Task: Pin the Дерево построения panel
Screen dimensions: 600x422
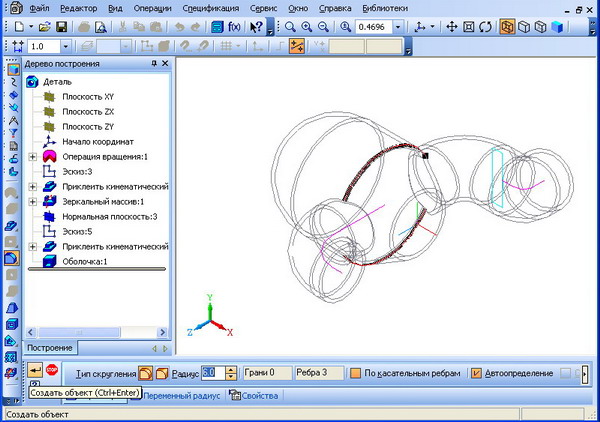Action: [153, 63]
